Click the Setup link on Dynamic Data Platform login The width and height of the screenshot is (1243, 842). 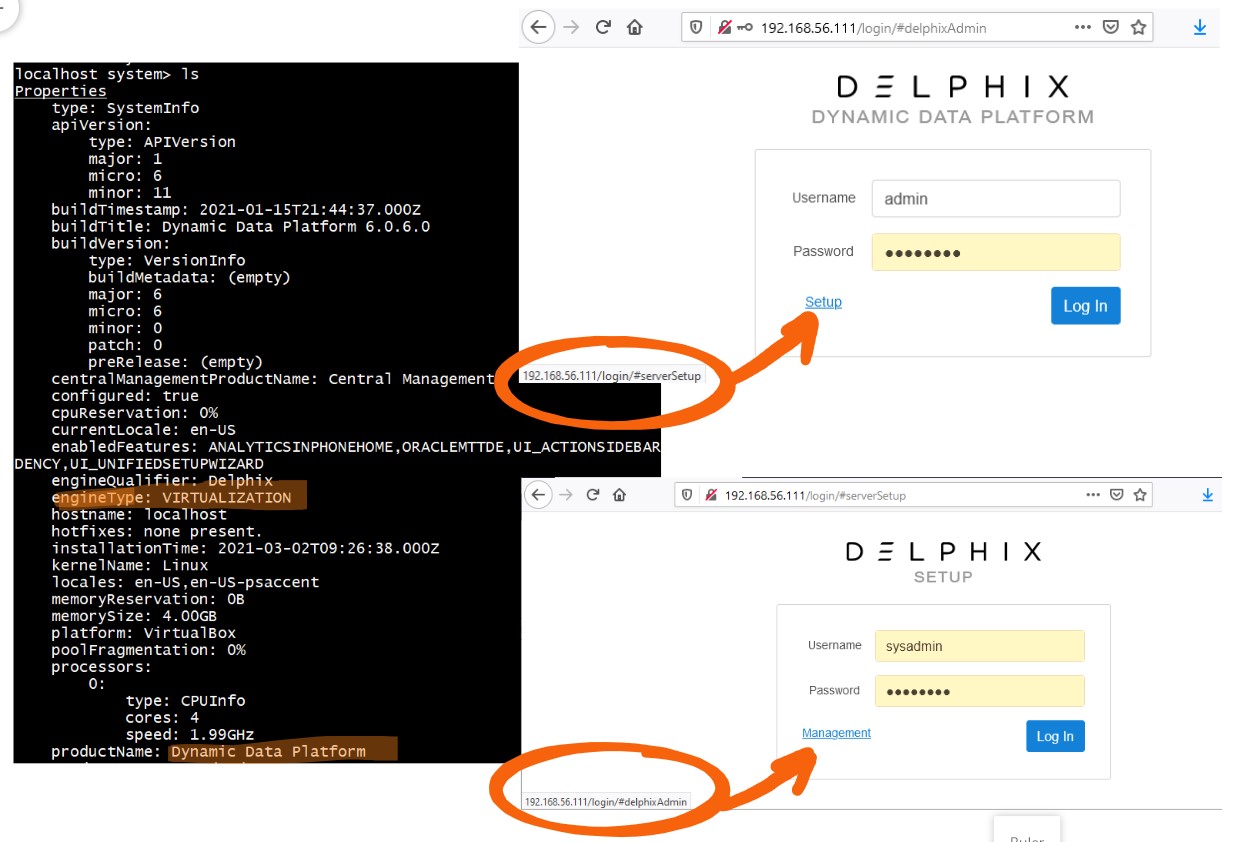[823, 302]
